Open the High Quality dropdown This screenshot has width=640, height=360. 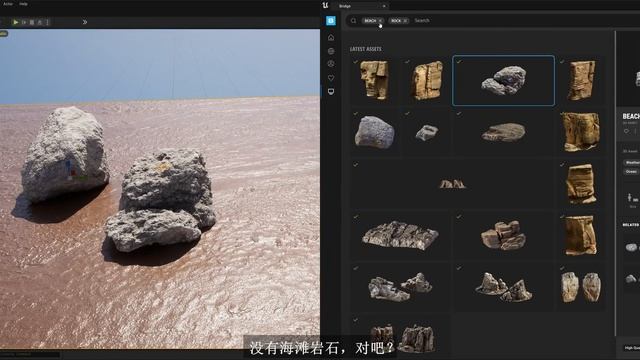[x=632, y=348]
